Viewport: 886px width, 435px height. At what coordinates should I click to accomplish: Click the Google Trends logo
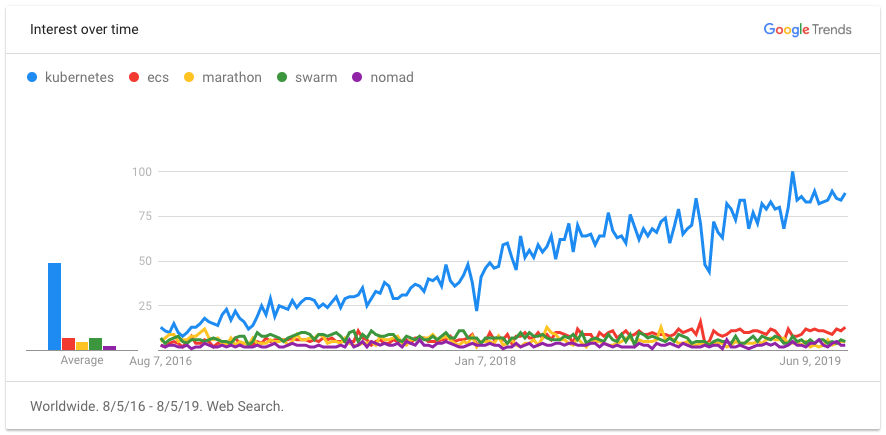(x=807, y=29)
